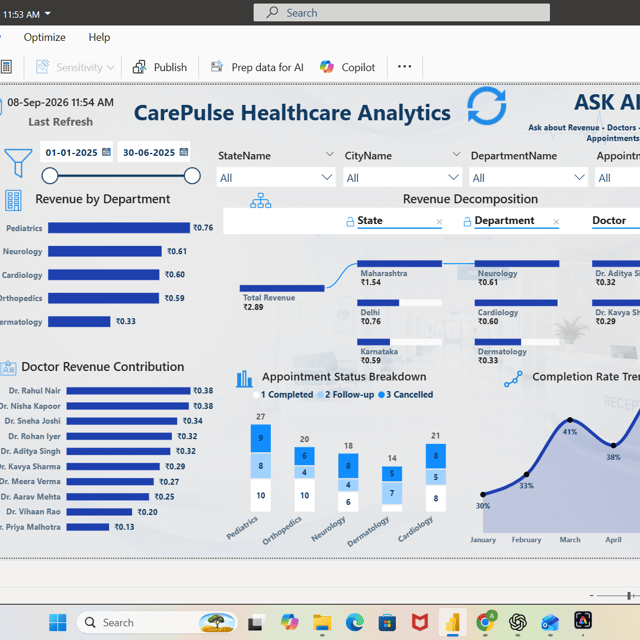Open the Help ribbon tab
The image size is (640, 640).
click(x=99, y=37)
